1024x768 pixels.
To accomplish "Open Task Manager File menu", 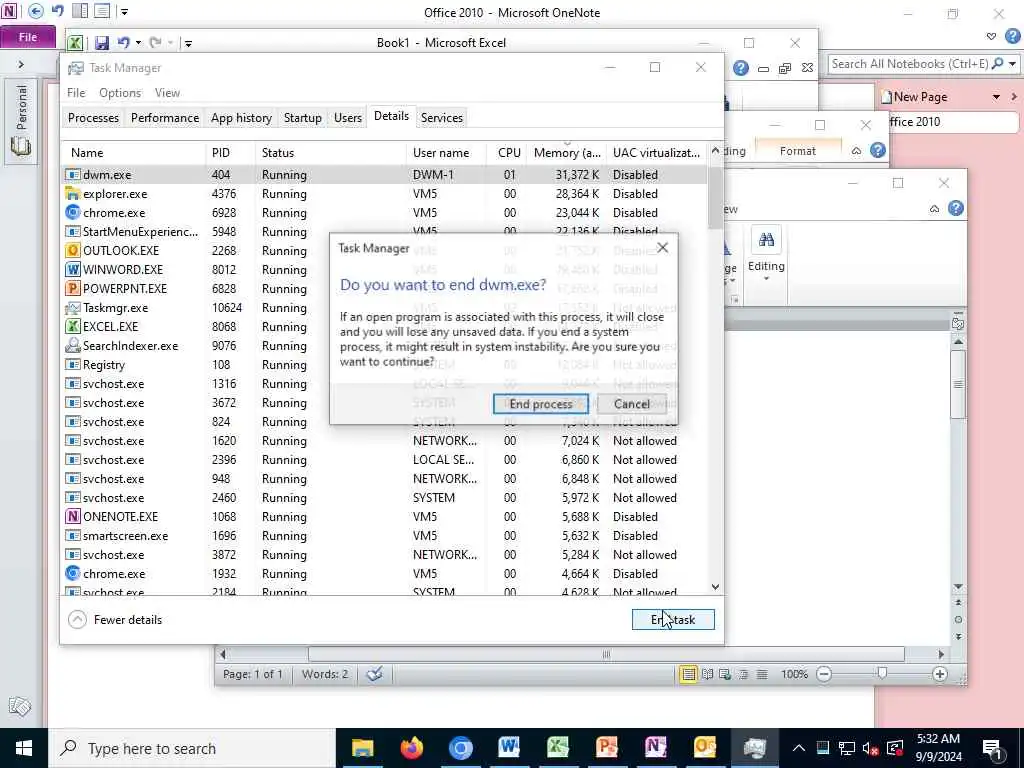I will coord(76,93).
